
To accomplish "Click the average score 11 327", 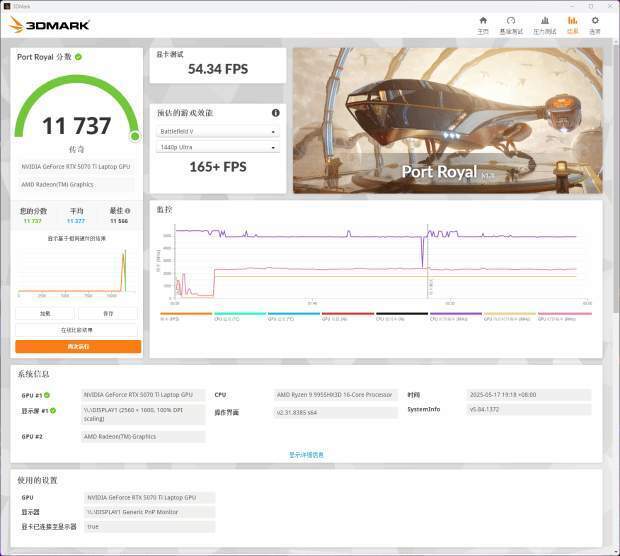I will point(76,221).
